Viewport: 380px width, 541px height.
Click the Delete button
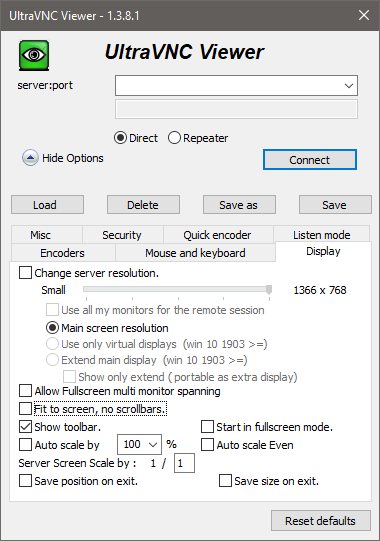[143, 205]
